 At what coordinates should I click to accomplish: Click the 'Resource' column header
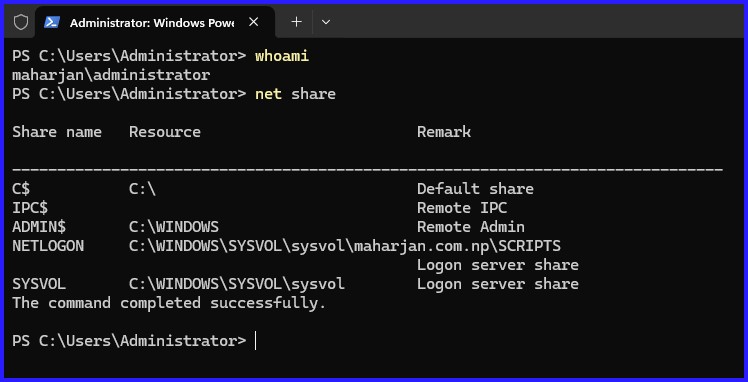pyautogui.click(x=165, y=132)
